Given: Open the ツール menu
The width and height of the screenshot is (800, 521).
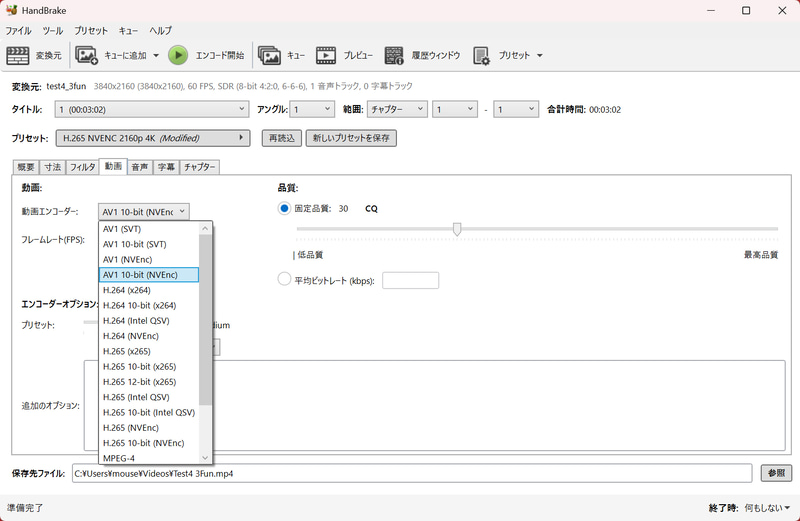Looking at the screenshot, I should click(x=53, y=31).
